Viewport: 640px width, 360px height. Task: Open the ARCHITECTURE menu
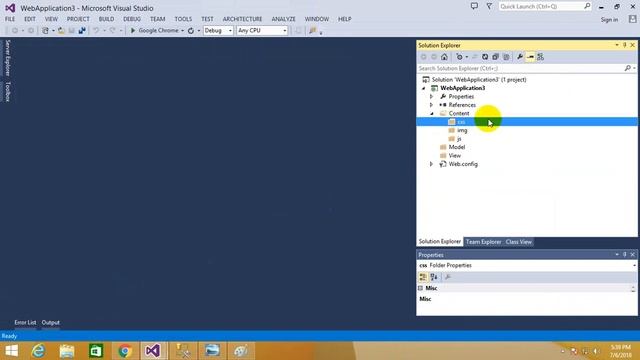coord(242,19)
